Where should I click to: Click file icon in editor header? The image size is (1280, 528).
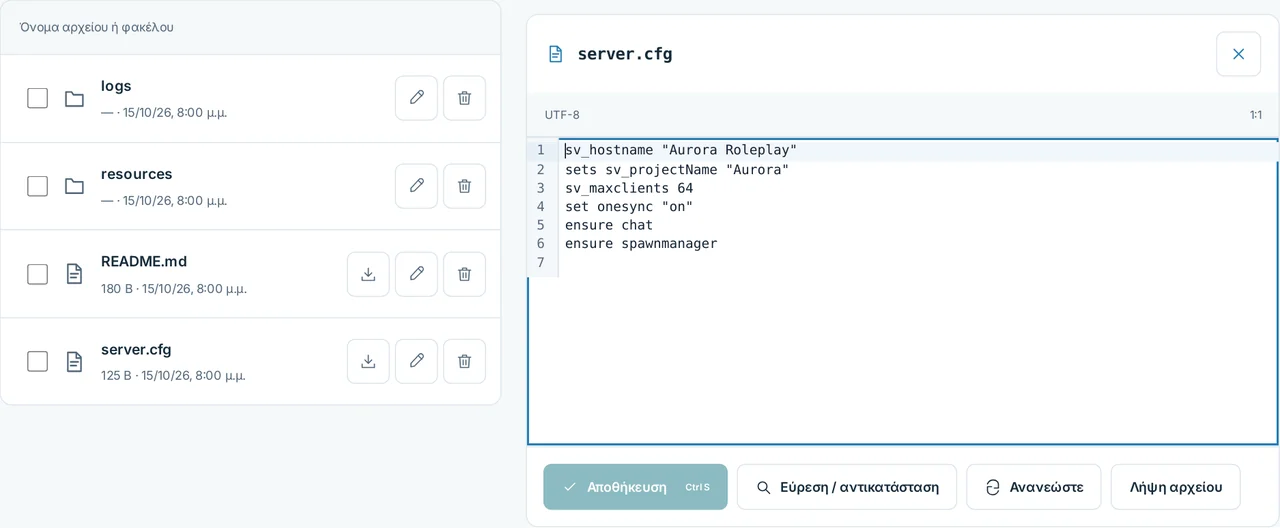coord(556,54)
